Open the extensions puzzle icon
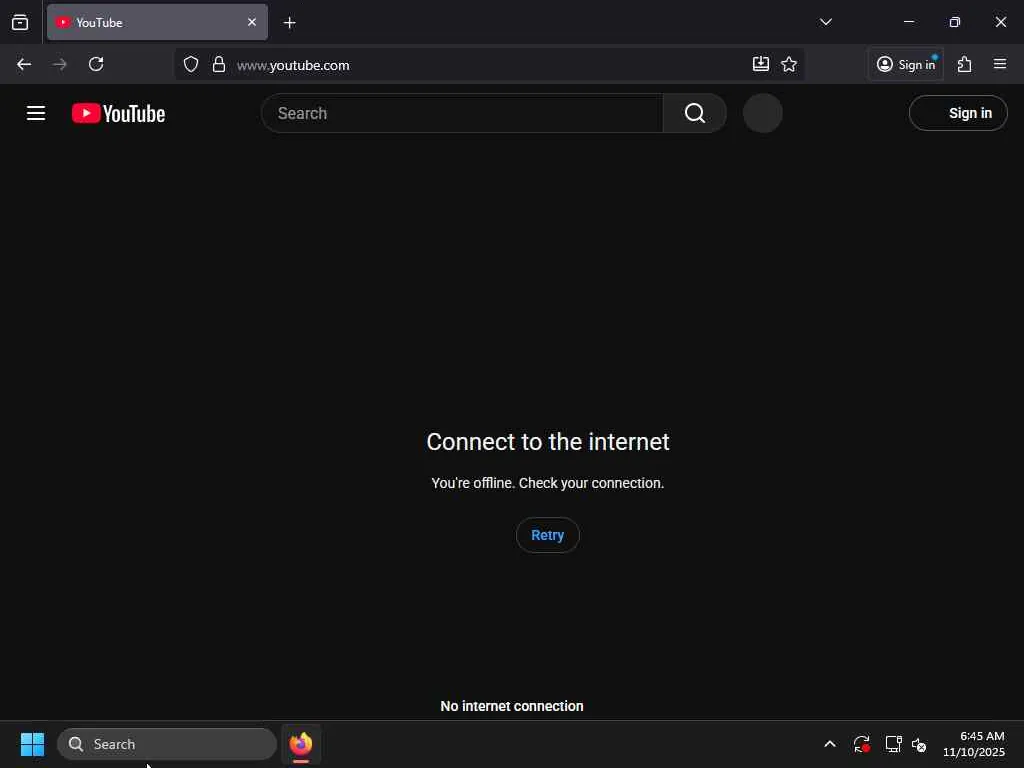This screenshot has height=768, width=1024. click(x=964, y=64)
